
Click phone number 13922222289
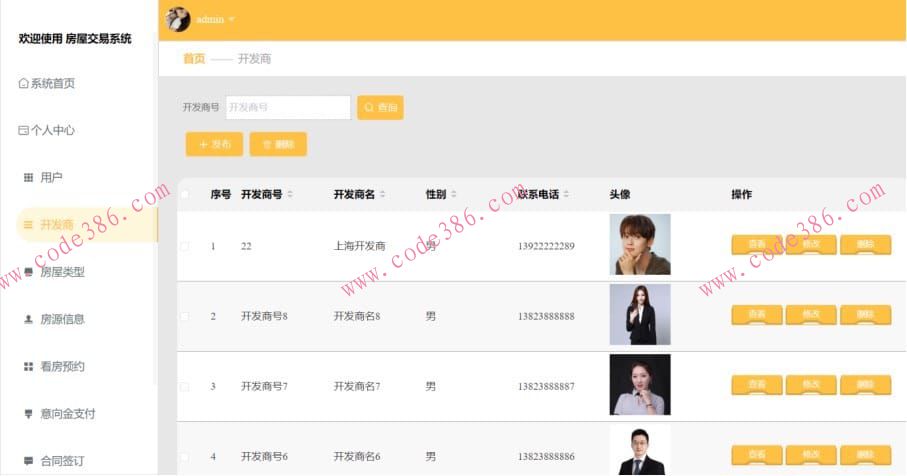pos(546,246)
